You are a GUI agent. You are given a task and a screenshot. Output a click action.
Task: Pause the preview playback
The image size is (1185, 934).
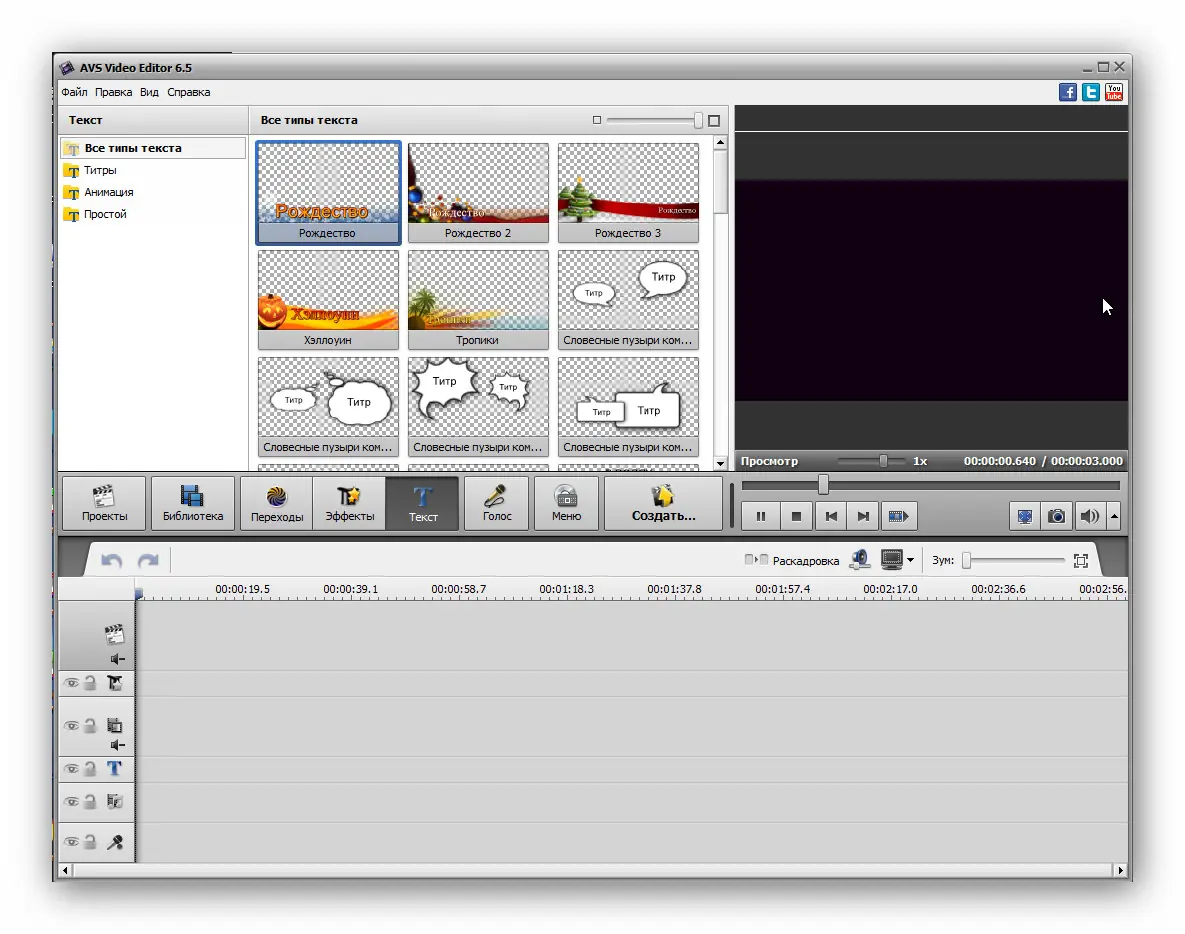[760, 516]
